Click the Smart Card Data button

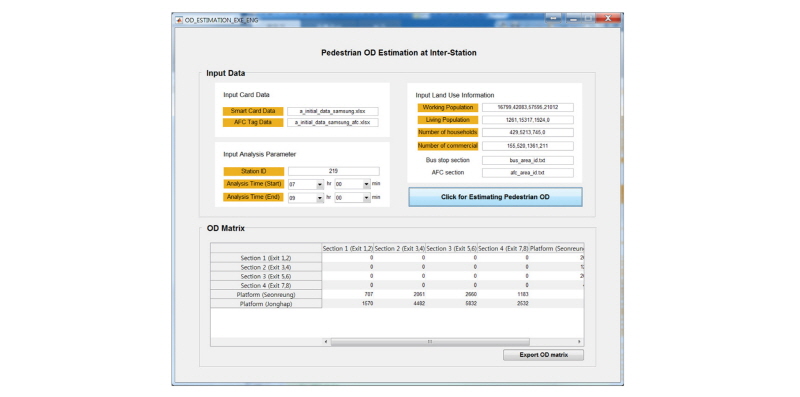click(253, 111)
